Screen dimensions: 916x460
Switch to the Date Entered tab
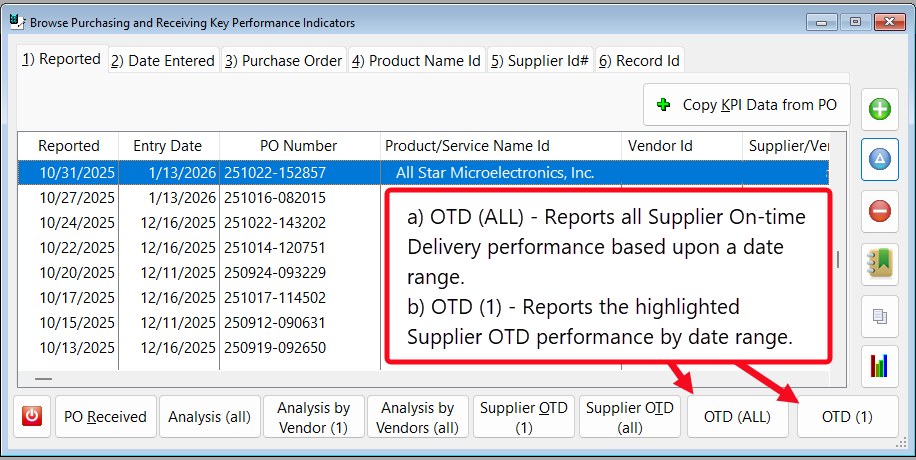(163, 61)
